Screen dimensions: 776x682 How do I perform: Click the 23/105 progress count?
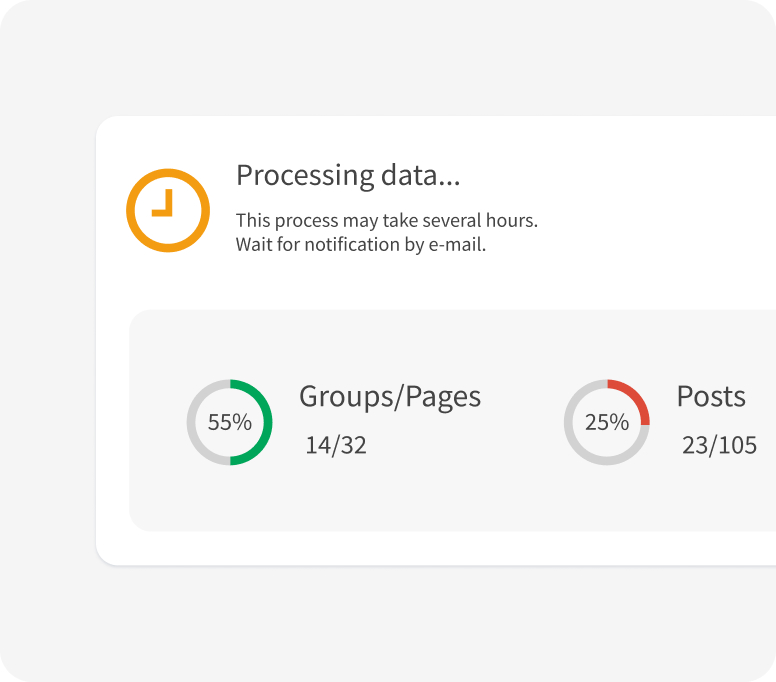719,445
